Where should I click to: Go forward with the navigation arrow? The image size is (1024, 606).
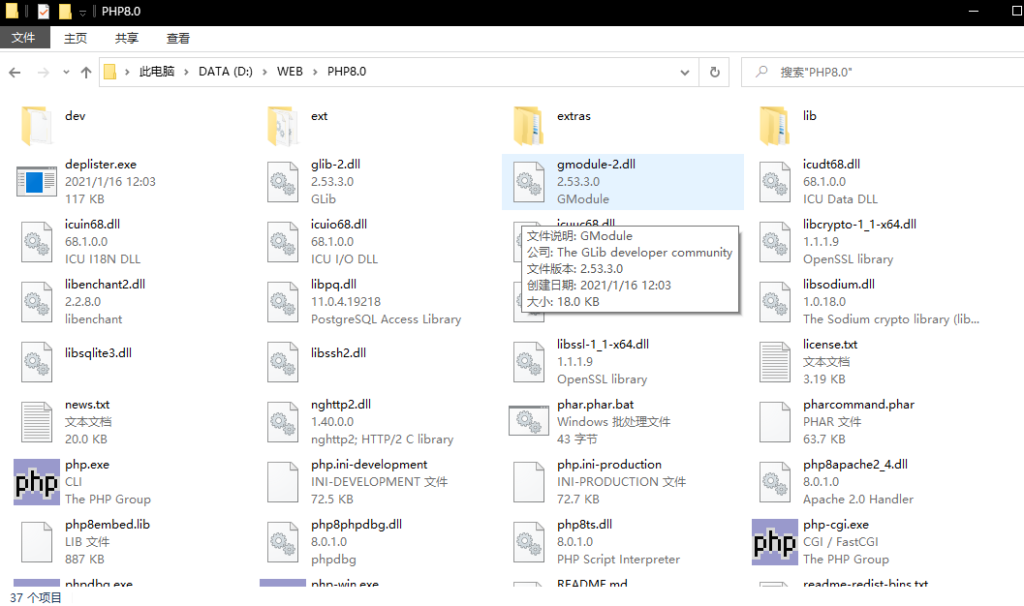click(x=43, y=72)
